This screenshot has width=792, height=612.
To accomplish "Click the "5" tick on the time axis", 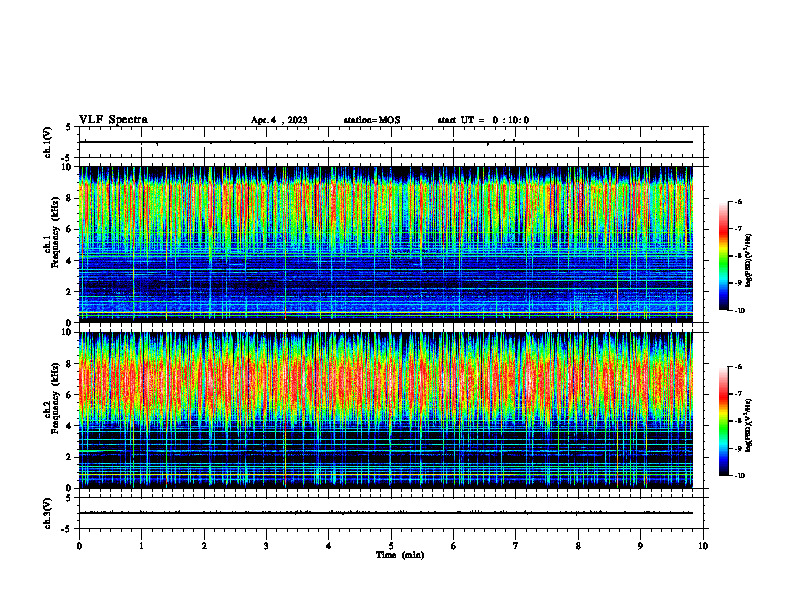I will click(x=391, y=546).
